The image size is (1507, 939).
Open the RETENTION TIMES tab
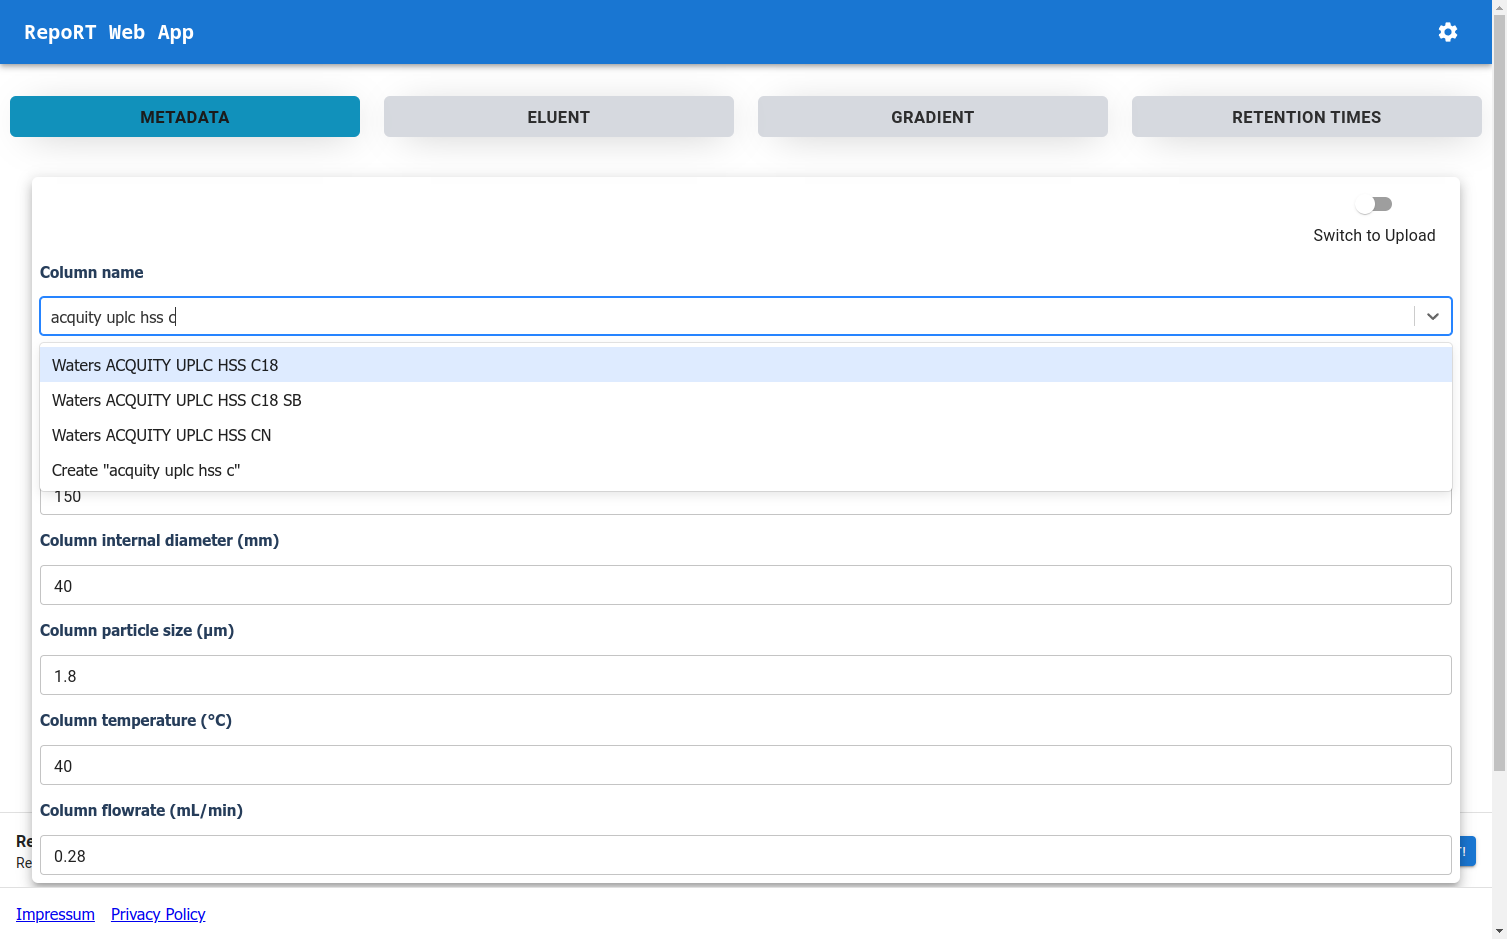[1307, 117]
